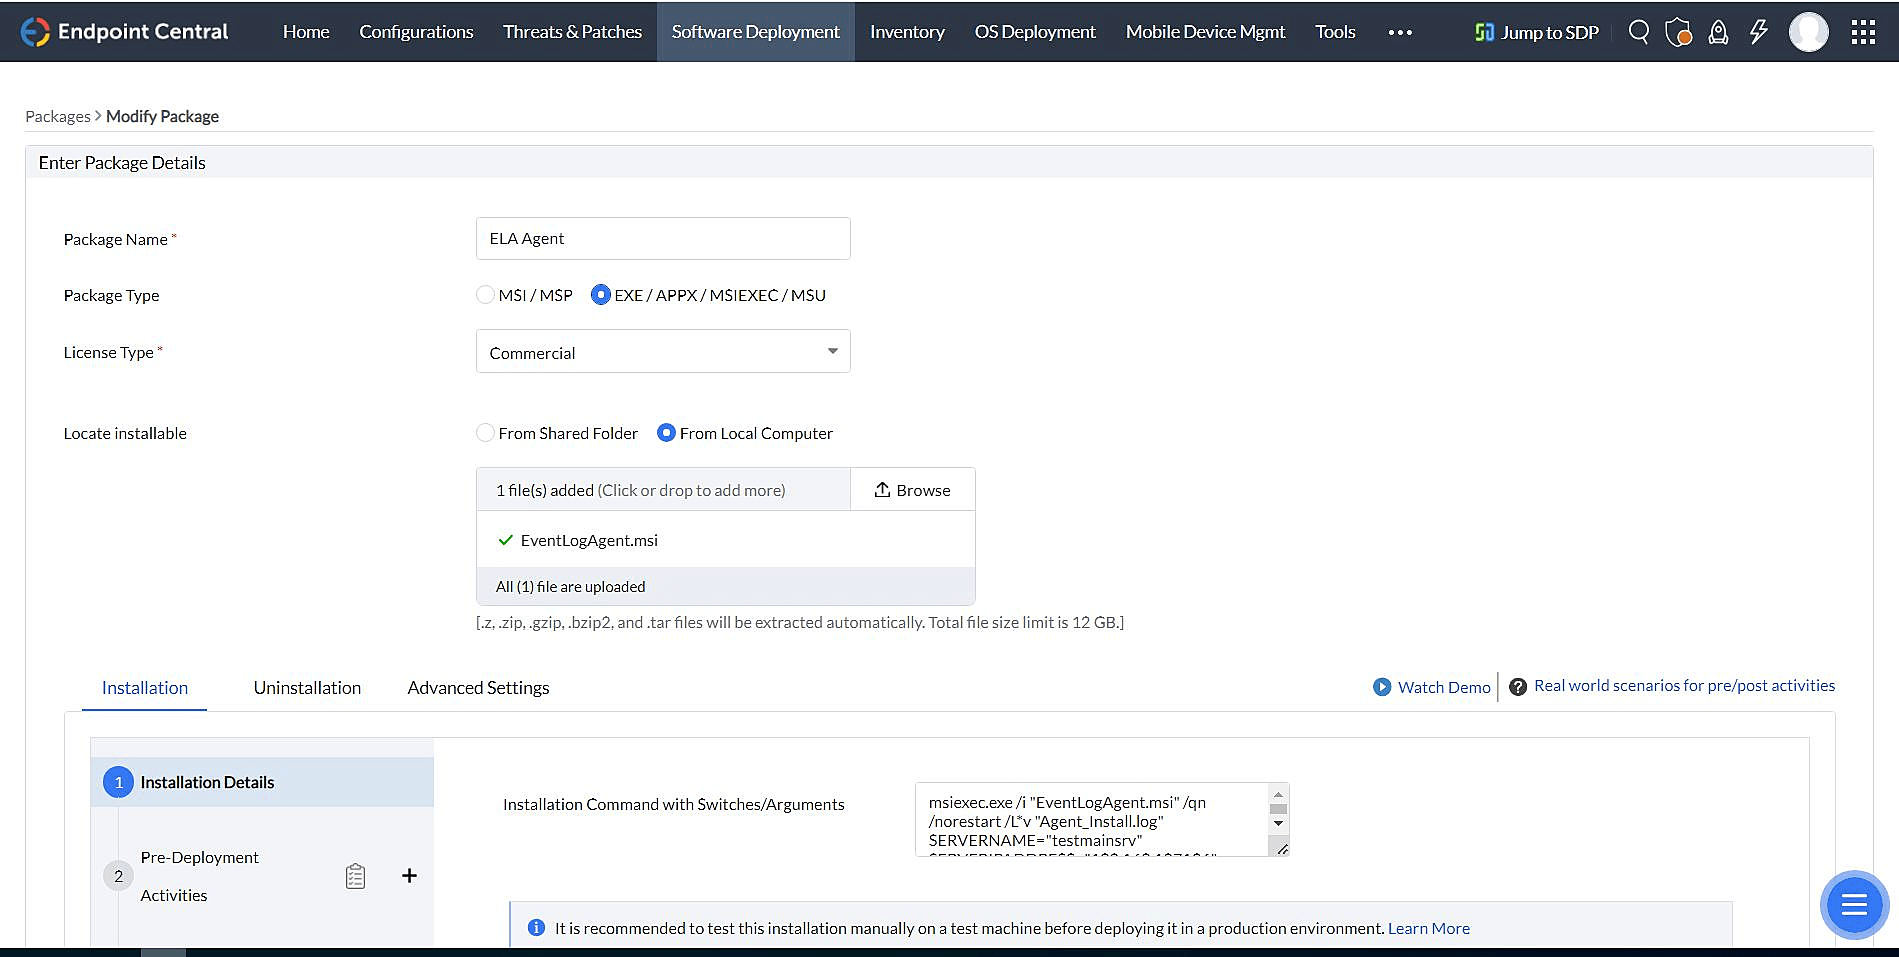Choose From Shared Folder option
This screenshot has width=1899, height=957.
point(485,433)
